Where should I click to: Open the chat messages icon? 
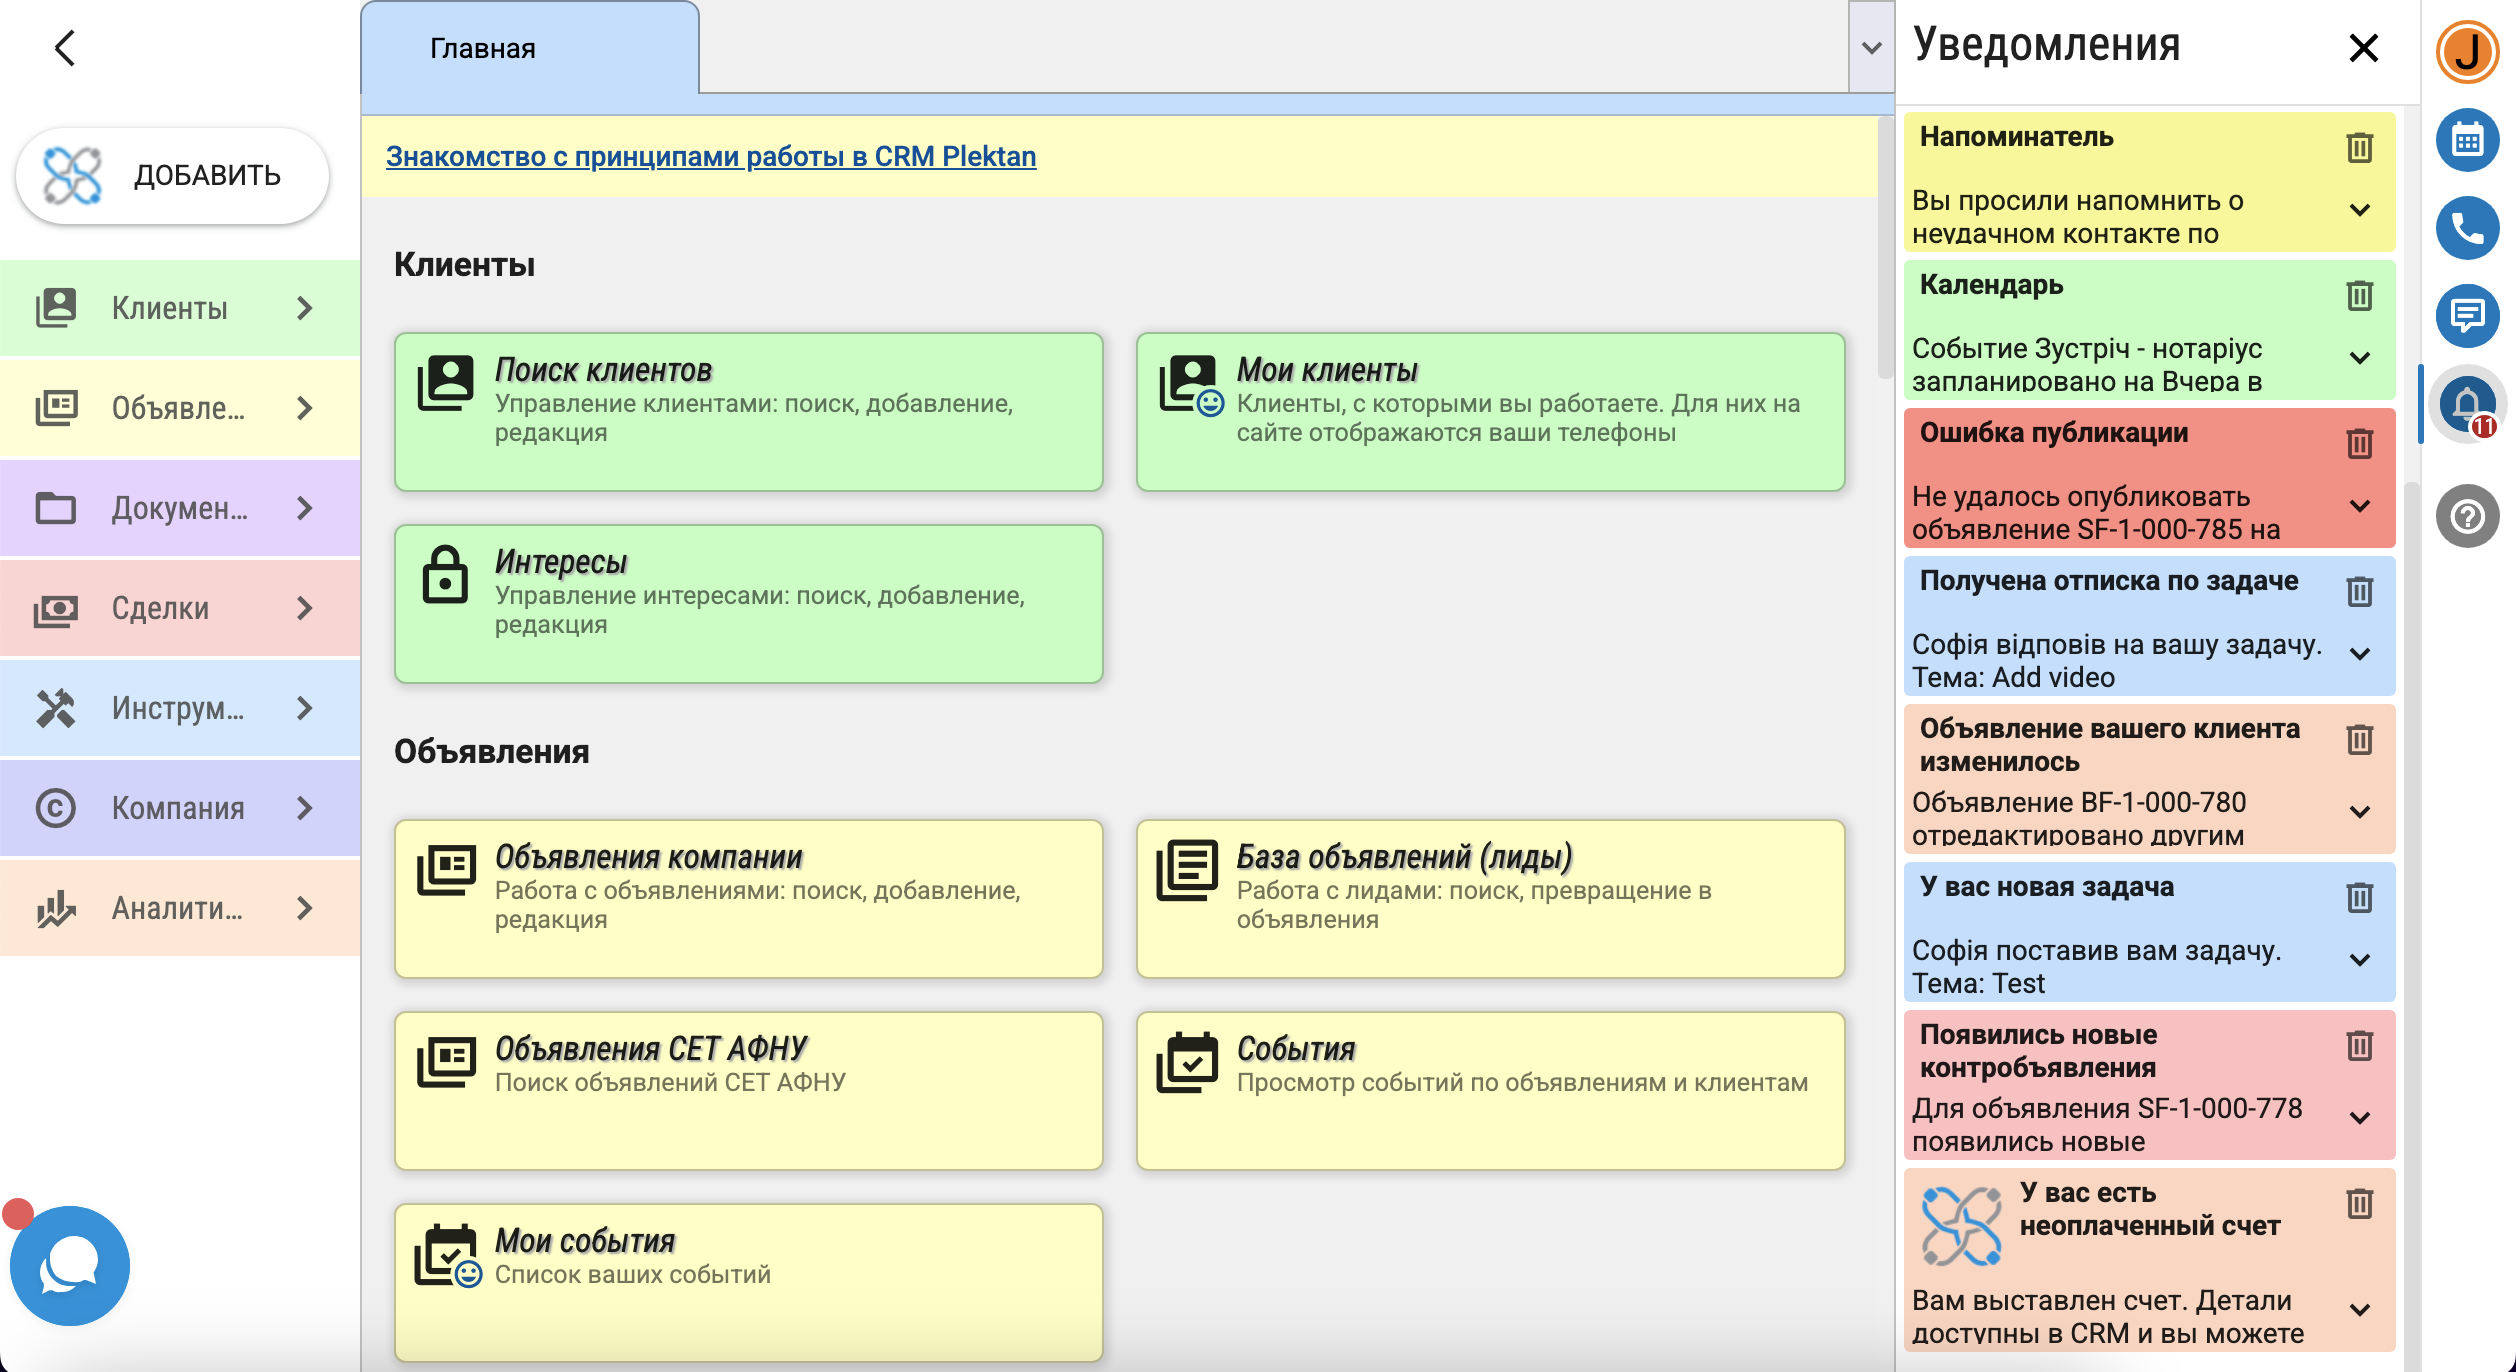(2467, 316)
